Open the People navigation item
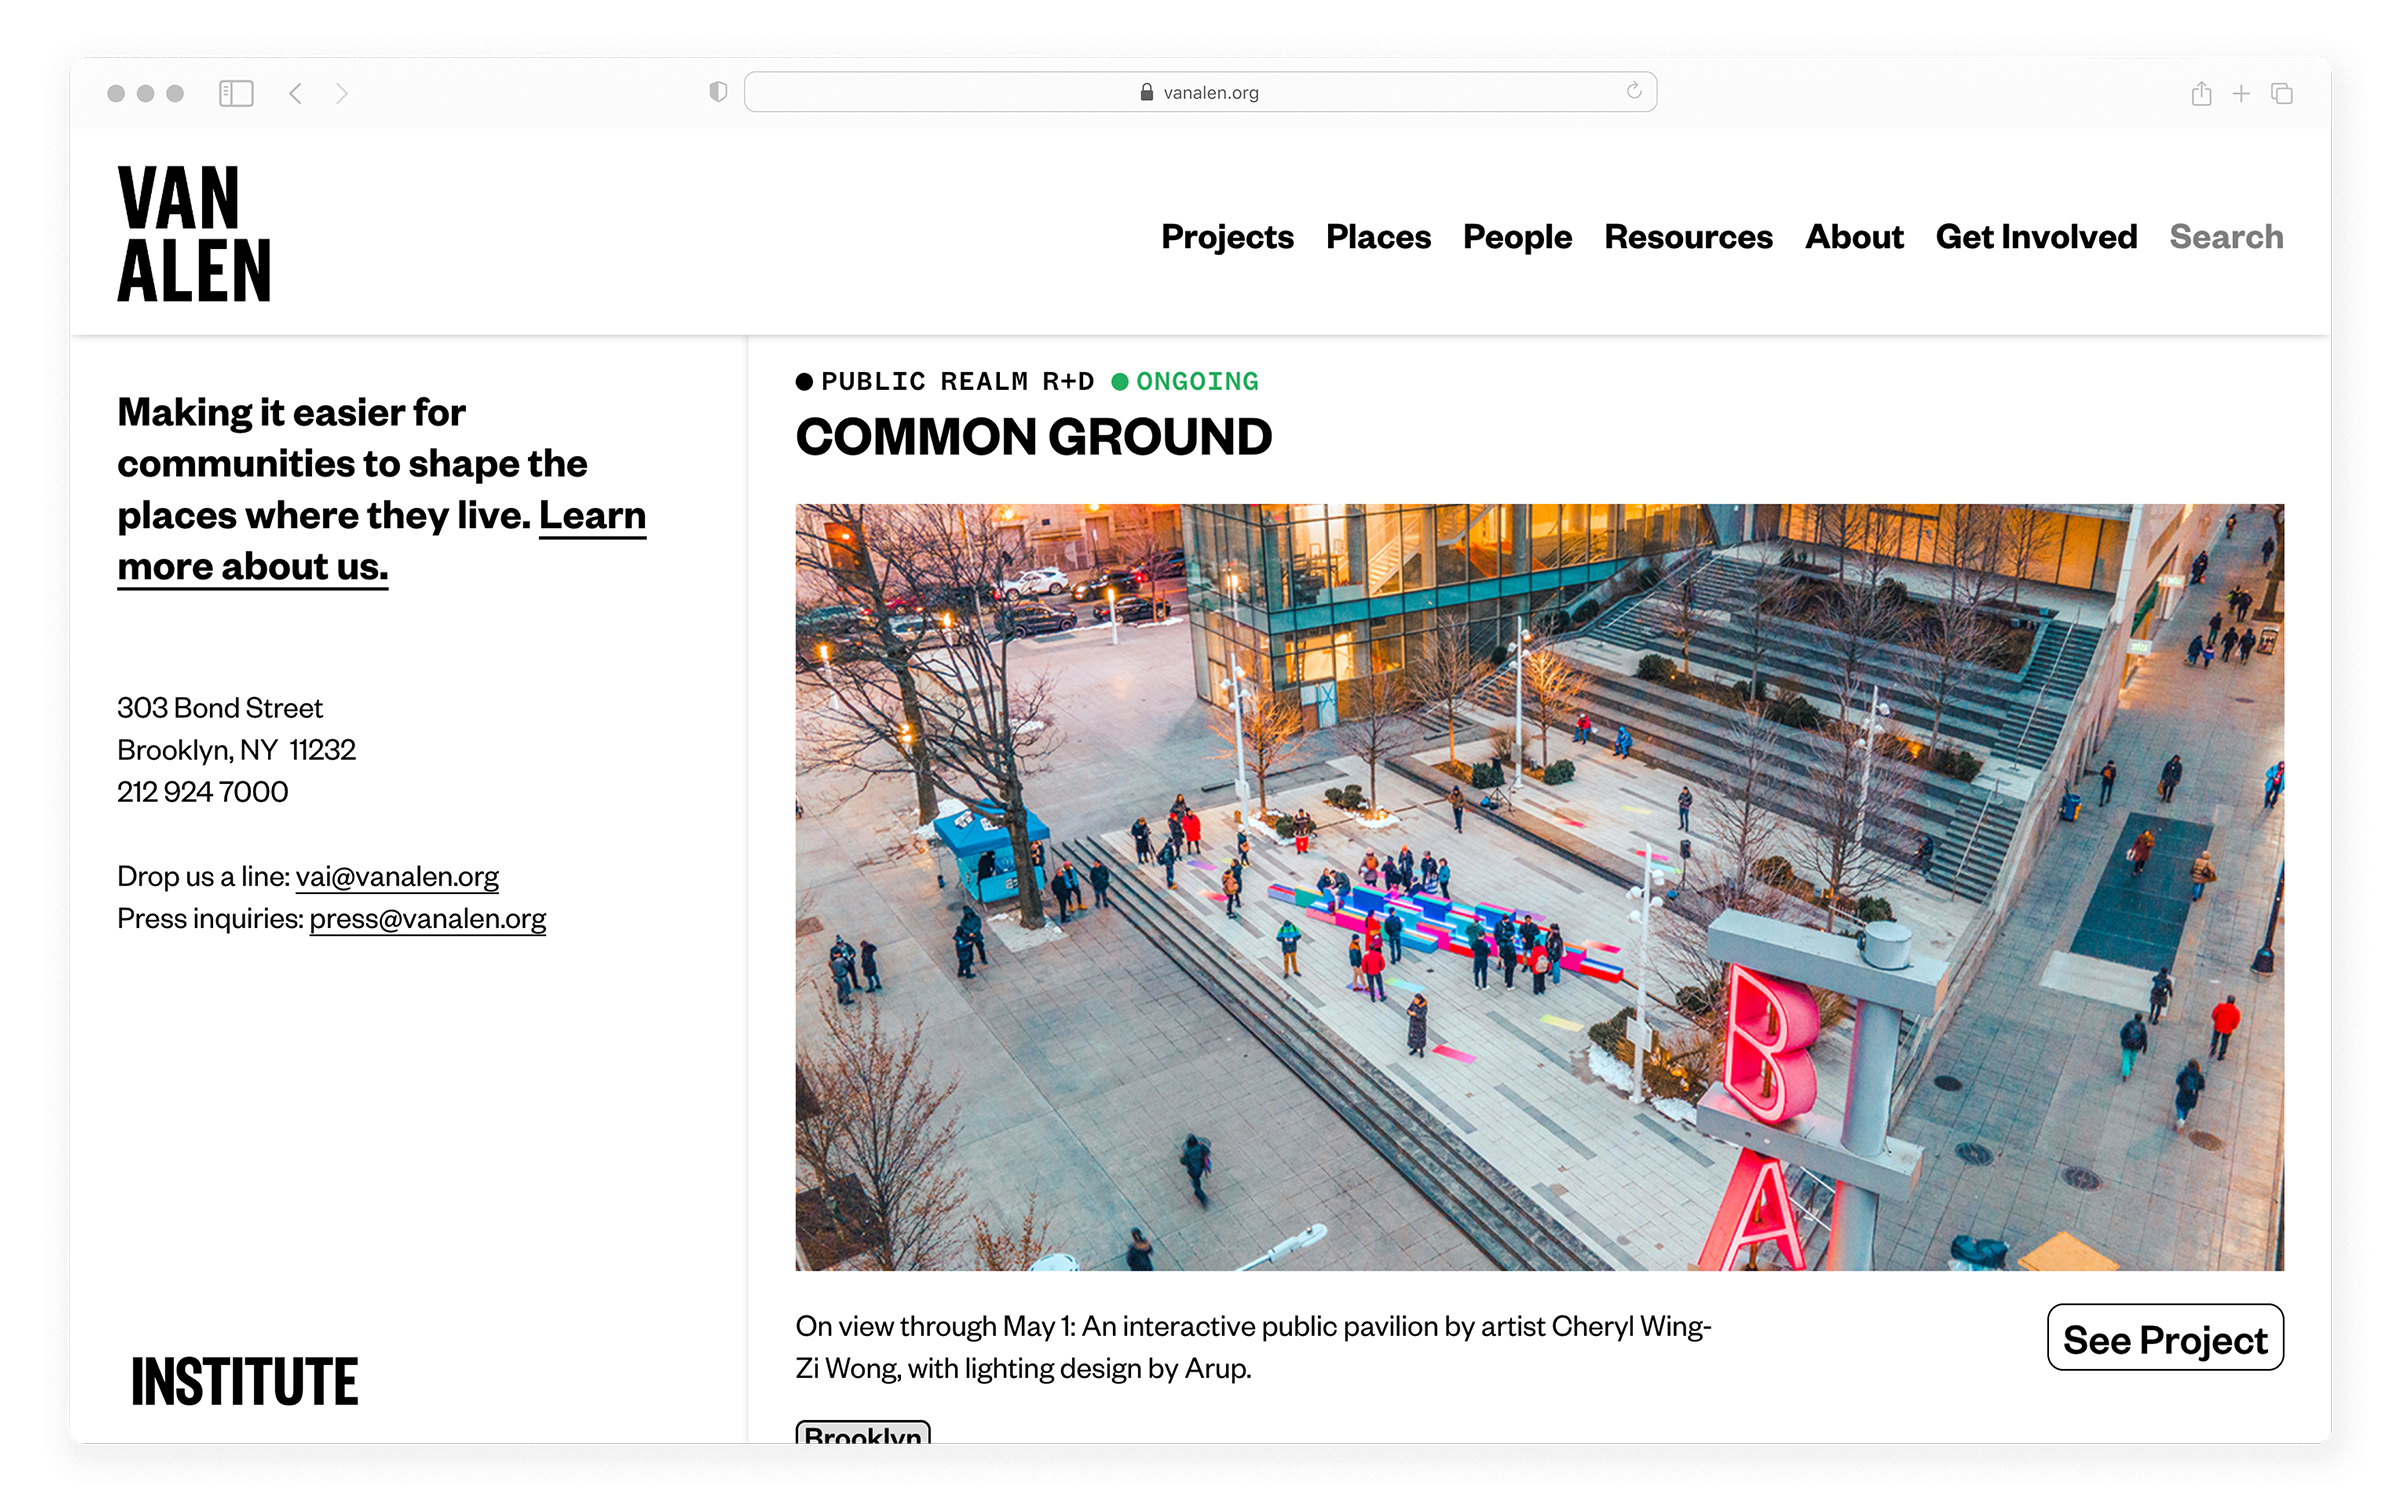This screenshot has height=1500, width=2400. (1517, 237)
